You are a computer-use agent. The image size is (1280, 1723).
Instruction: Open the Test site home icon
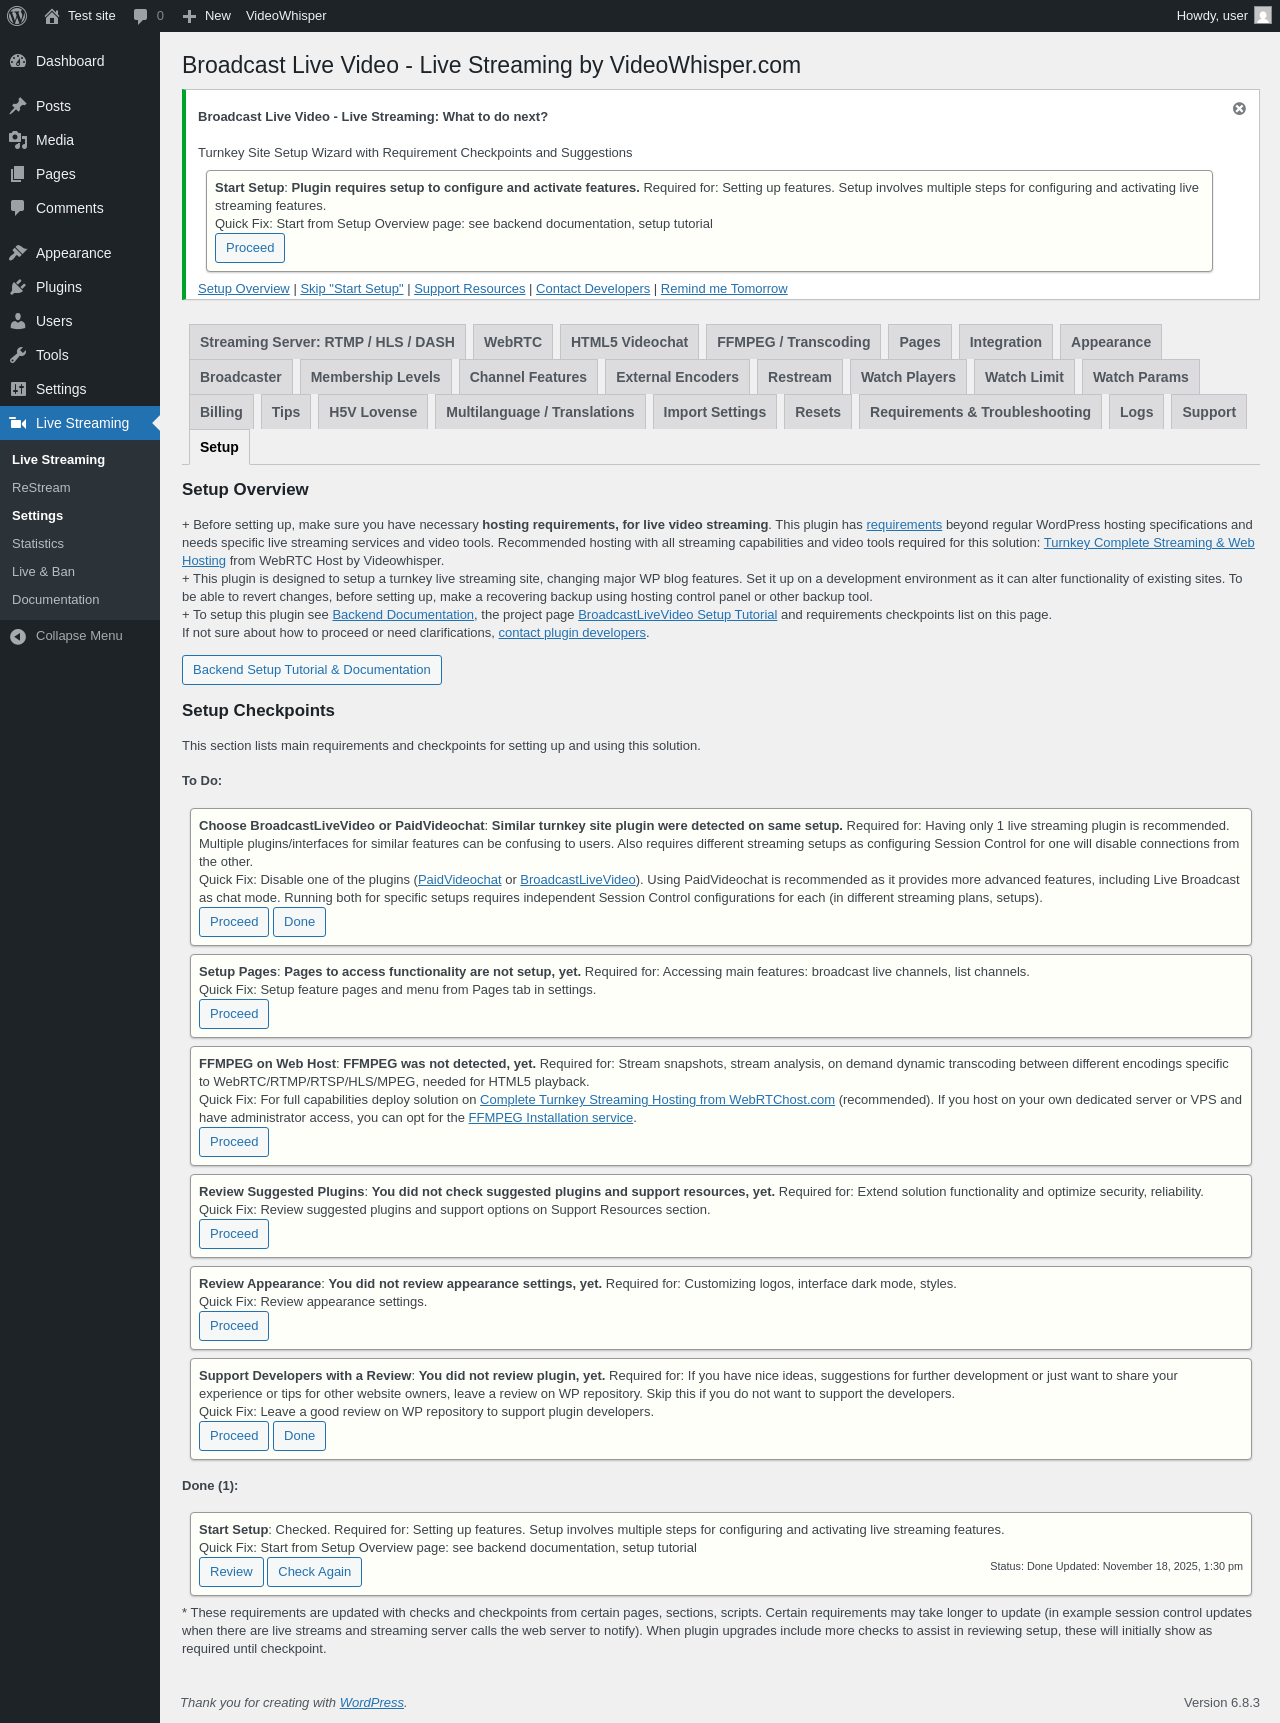(52, 16)
